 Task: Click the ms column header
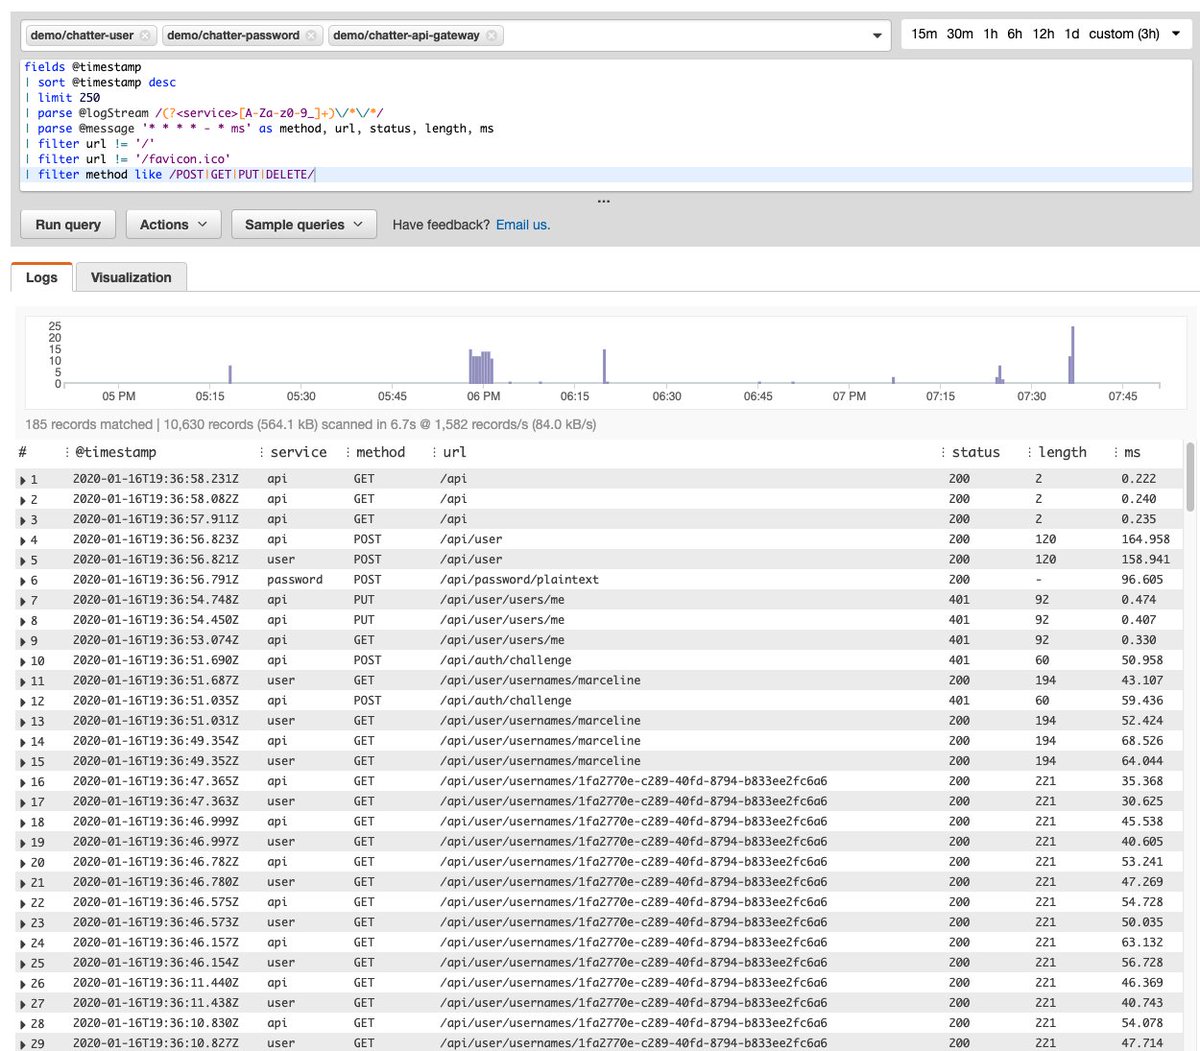1132,452
